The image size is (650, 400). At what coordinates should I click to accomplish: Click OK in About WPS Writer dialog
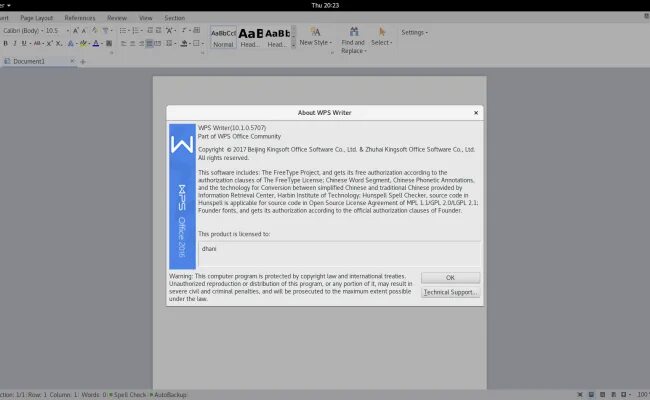450,278
